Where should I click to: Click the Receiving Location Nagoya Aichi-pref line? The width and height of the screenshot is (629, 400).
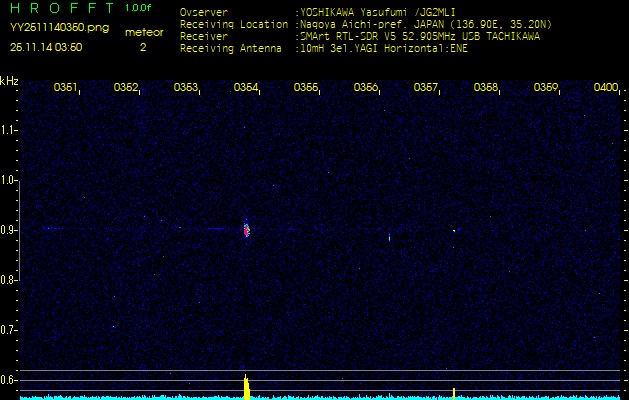366,24
